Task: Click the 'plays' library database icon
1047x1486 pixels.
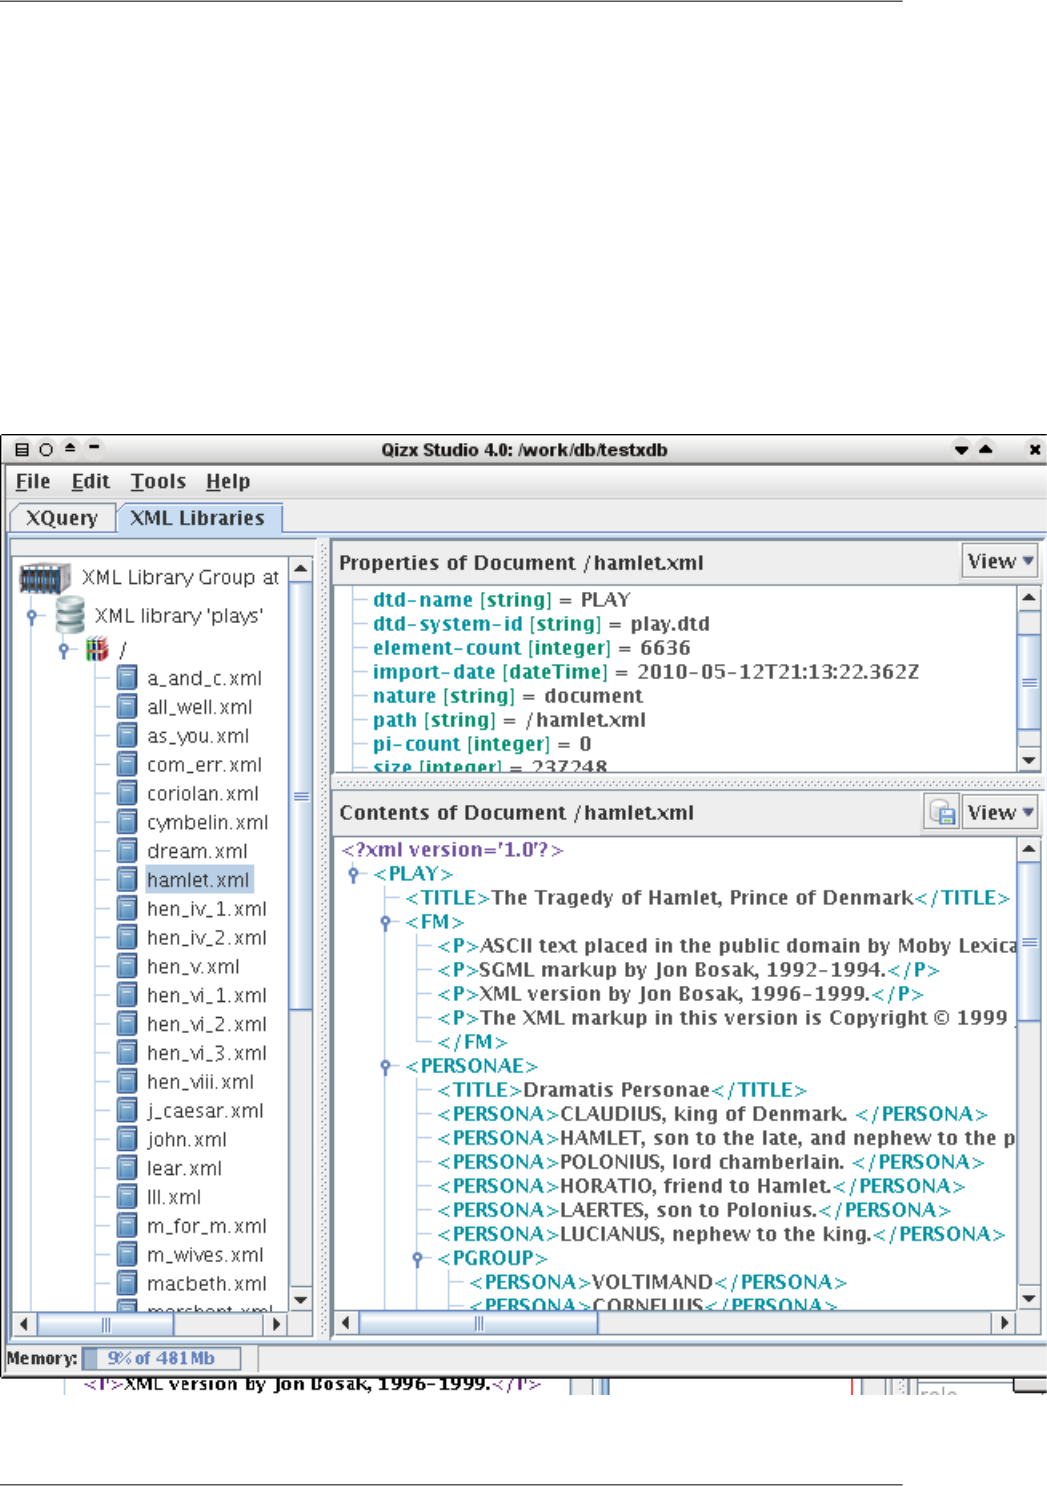Action: coord(70,615)
